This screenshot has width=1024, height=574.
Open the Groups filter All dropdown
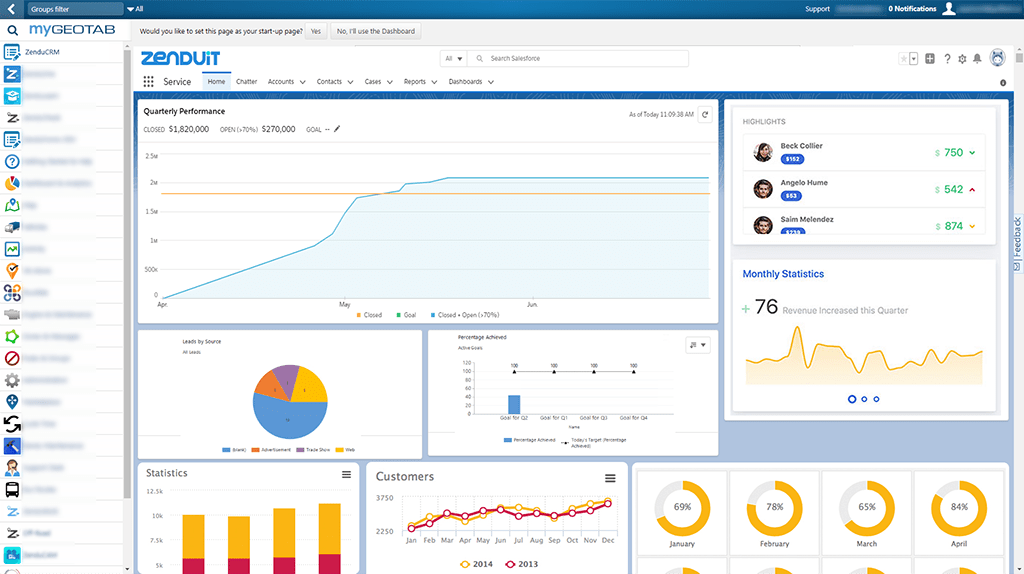(x=135, y=9)
